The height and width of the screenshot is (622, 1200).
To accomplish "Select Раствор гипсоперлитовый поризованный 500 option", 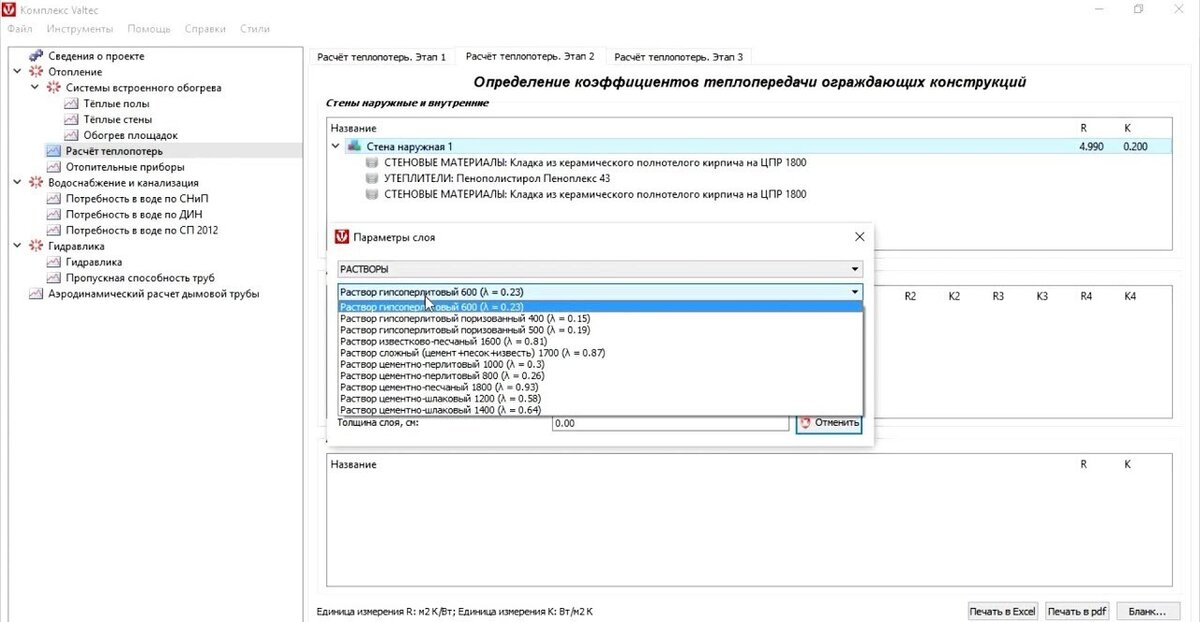I will pyautogui.click(x=600, y=330).
